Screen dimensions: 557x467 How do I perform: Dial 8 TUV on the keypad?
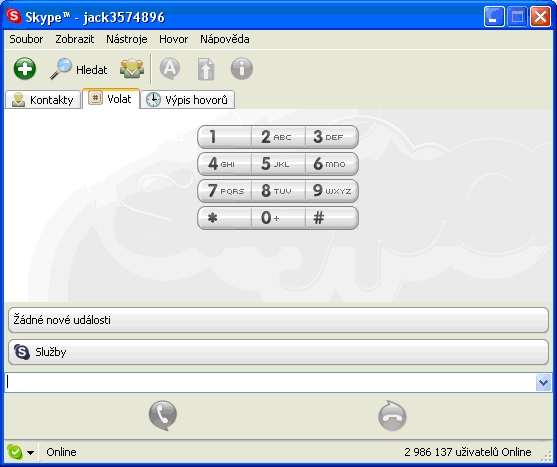point(278,191)
